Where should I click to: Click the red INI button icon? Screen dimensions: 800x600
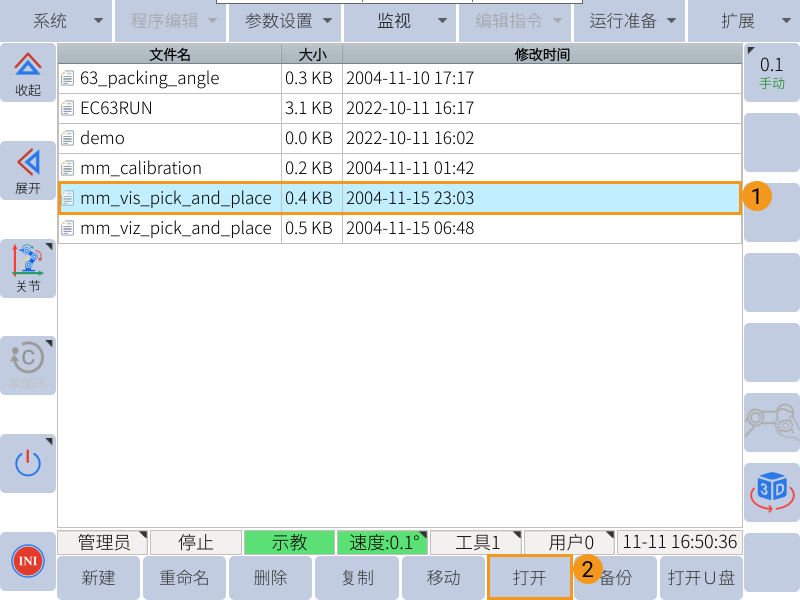coord(28,561)
